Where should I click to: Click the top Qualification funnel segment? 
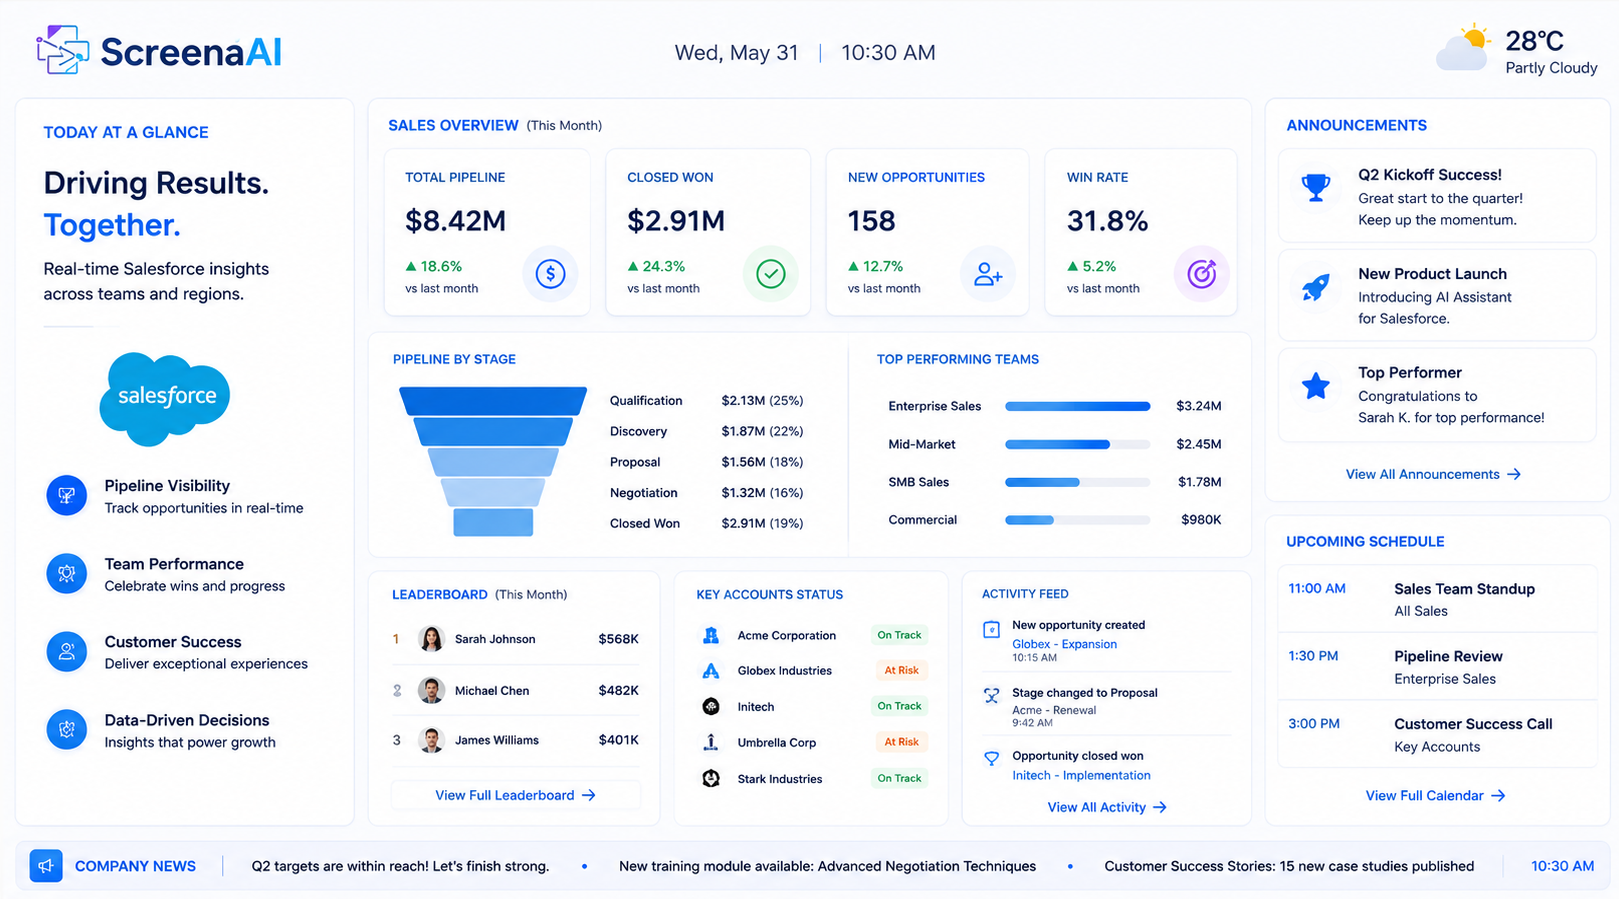493,401
